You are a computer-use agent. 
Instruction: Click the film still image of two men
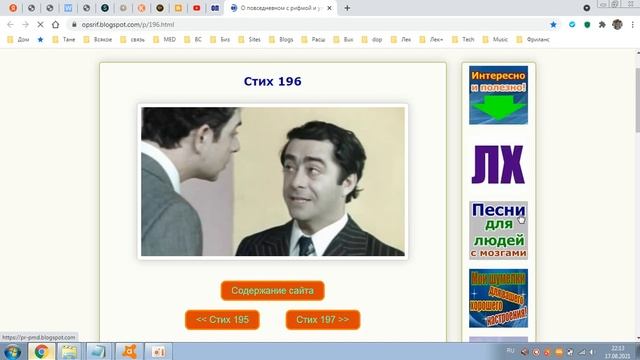coord(273,182)
